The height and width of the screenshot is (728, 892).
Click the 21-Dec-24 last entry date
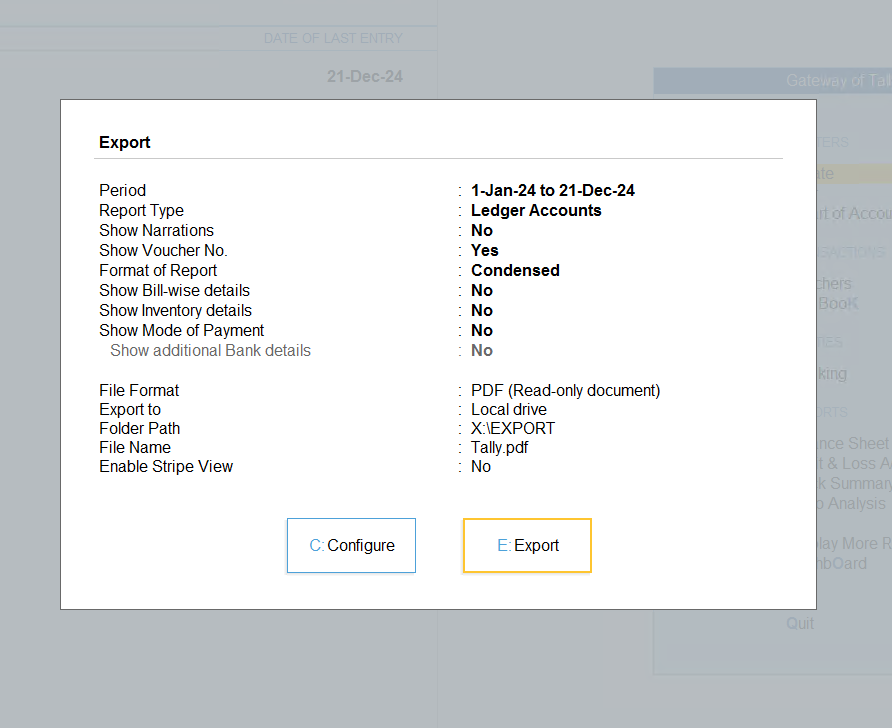click(x=364, y=76)
